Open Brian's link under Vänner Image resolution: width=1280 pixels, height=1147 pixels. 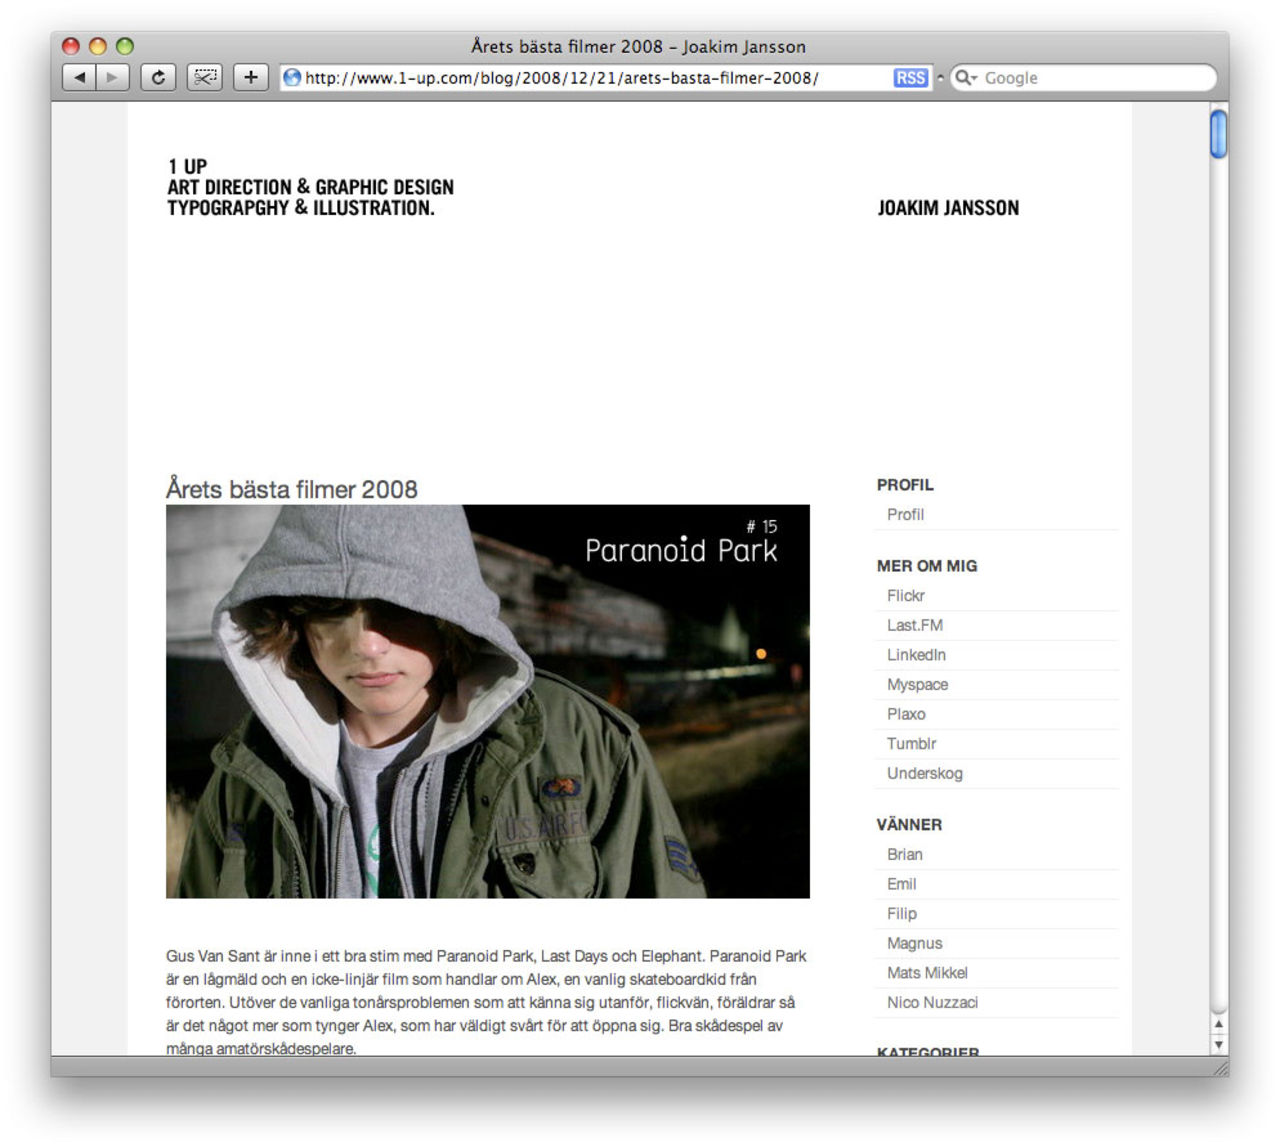905,854
